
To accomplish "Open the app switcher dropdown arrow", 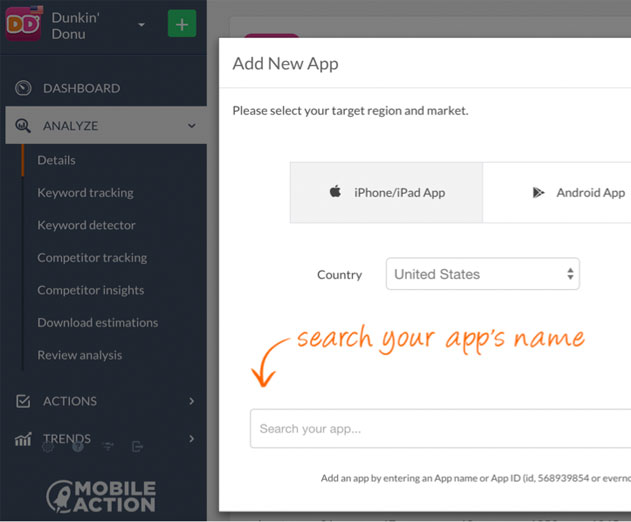I will pos(141,25).
